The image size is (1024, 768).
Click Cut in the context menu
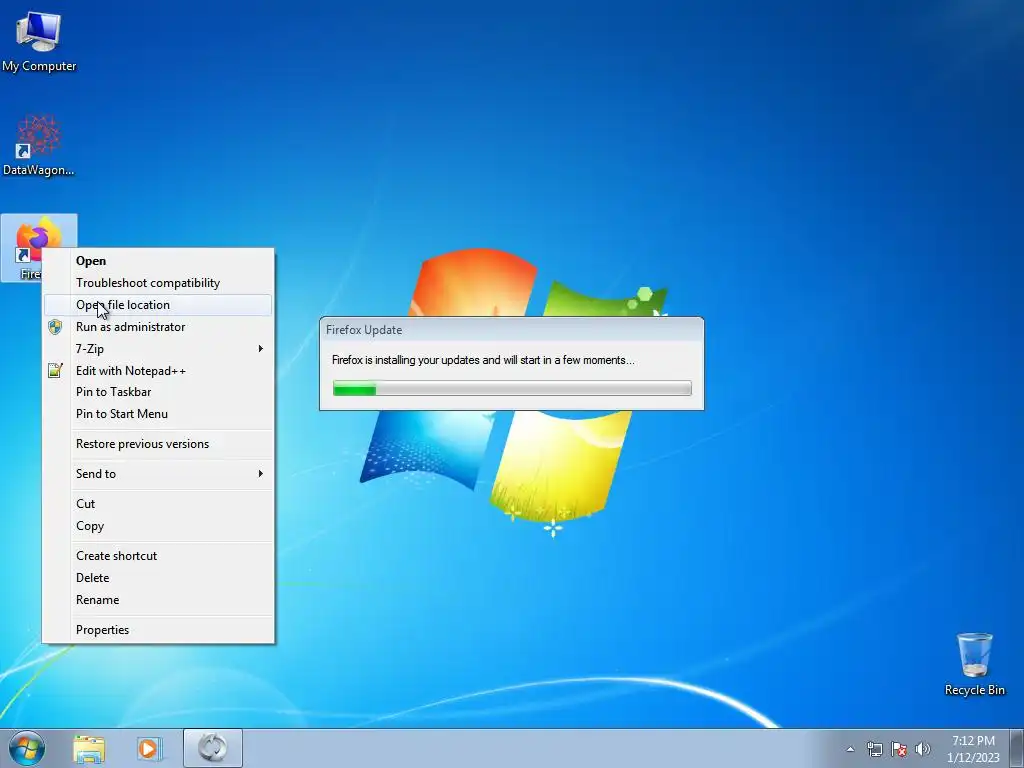pos(157,504)
